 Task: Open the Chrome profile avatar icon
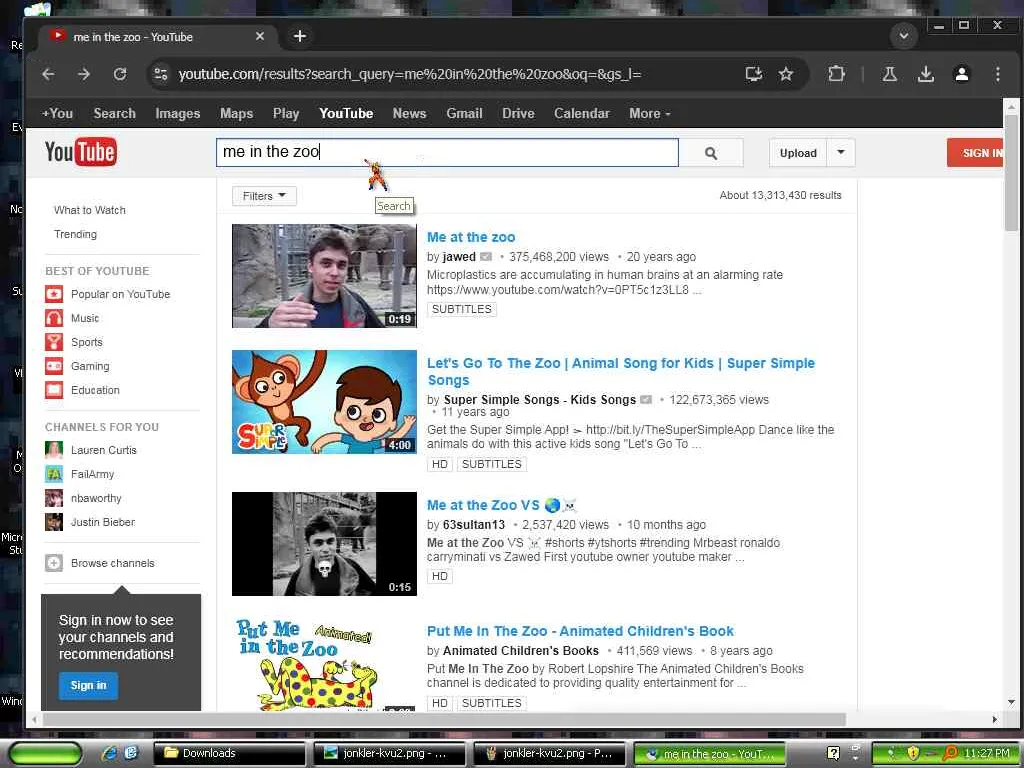tap(961, 74)
